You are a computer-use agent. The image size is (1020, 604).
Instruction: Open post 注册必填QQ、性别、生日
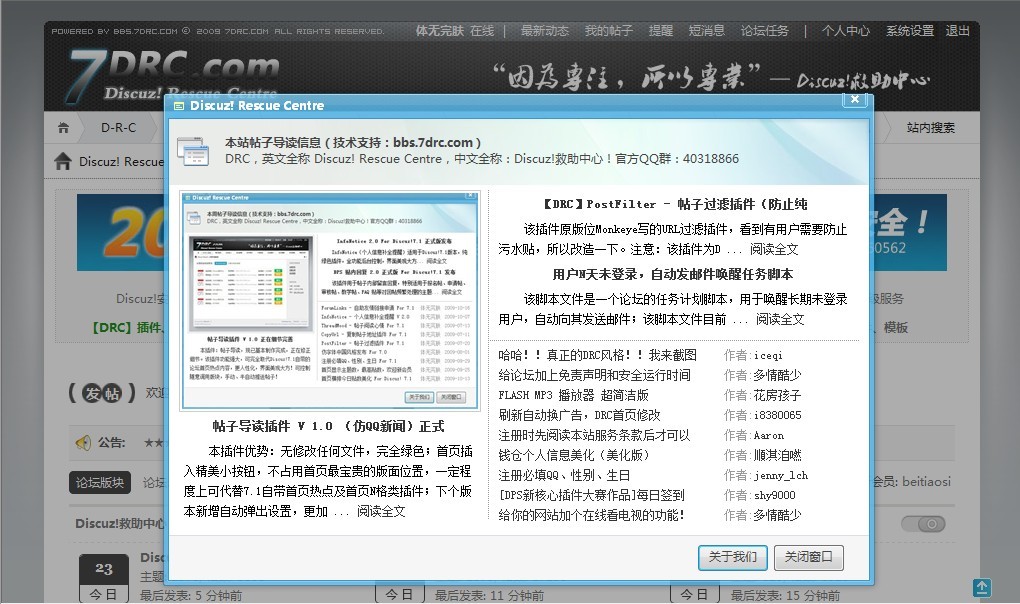[x=564, y=475]
